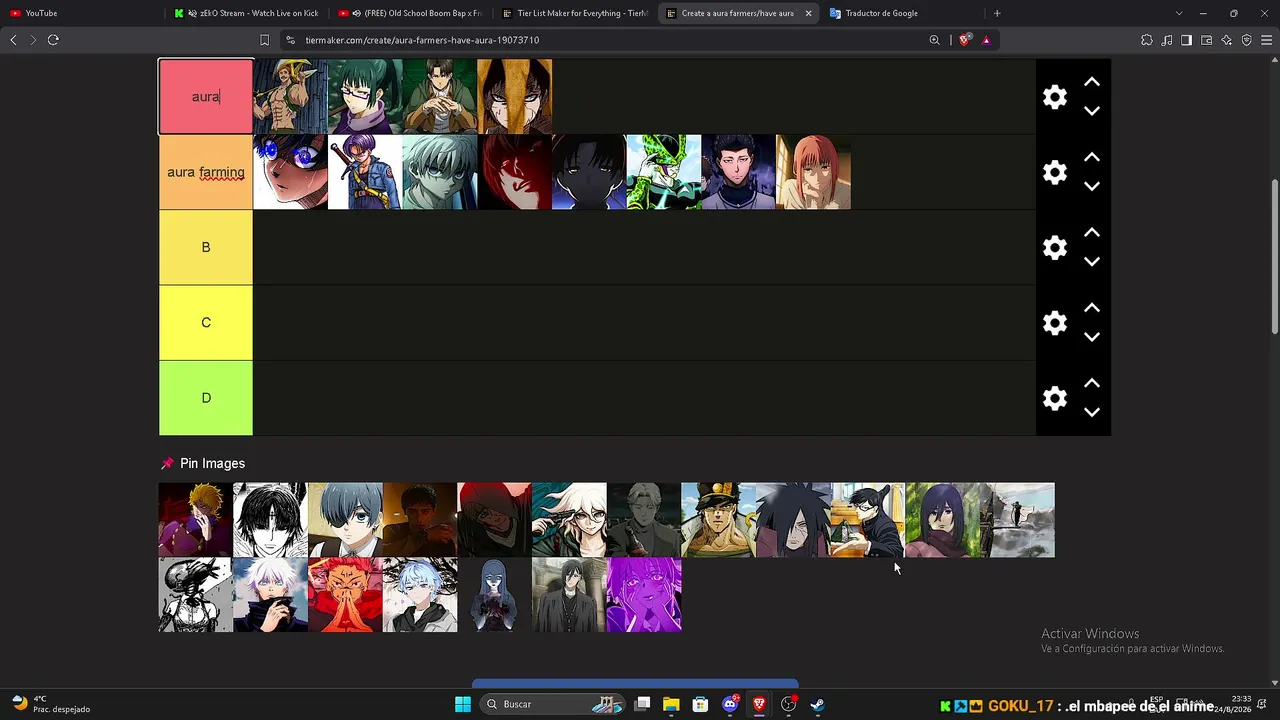Screen dimensions: 1280x720
Task: Open Brave Rewards triangle icon
Action: pyautogui.click(x=986, y=40)
